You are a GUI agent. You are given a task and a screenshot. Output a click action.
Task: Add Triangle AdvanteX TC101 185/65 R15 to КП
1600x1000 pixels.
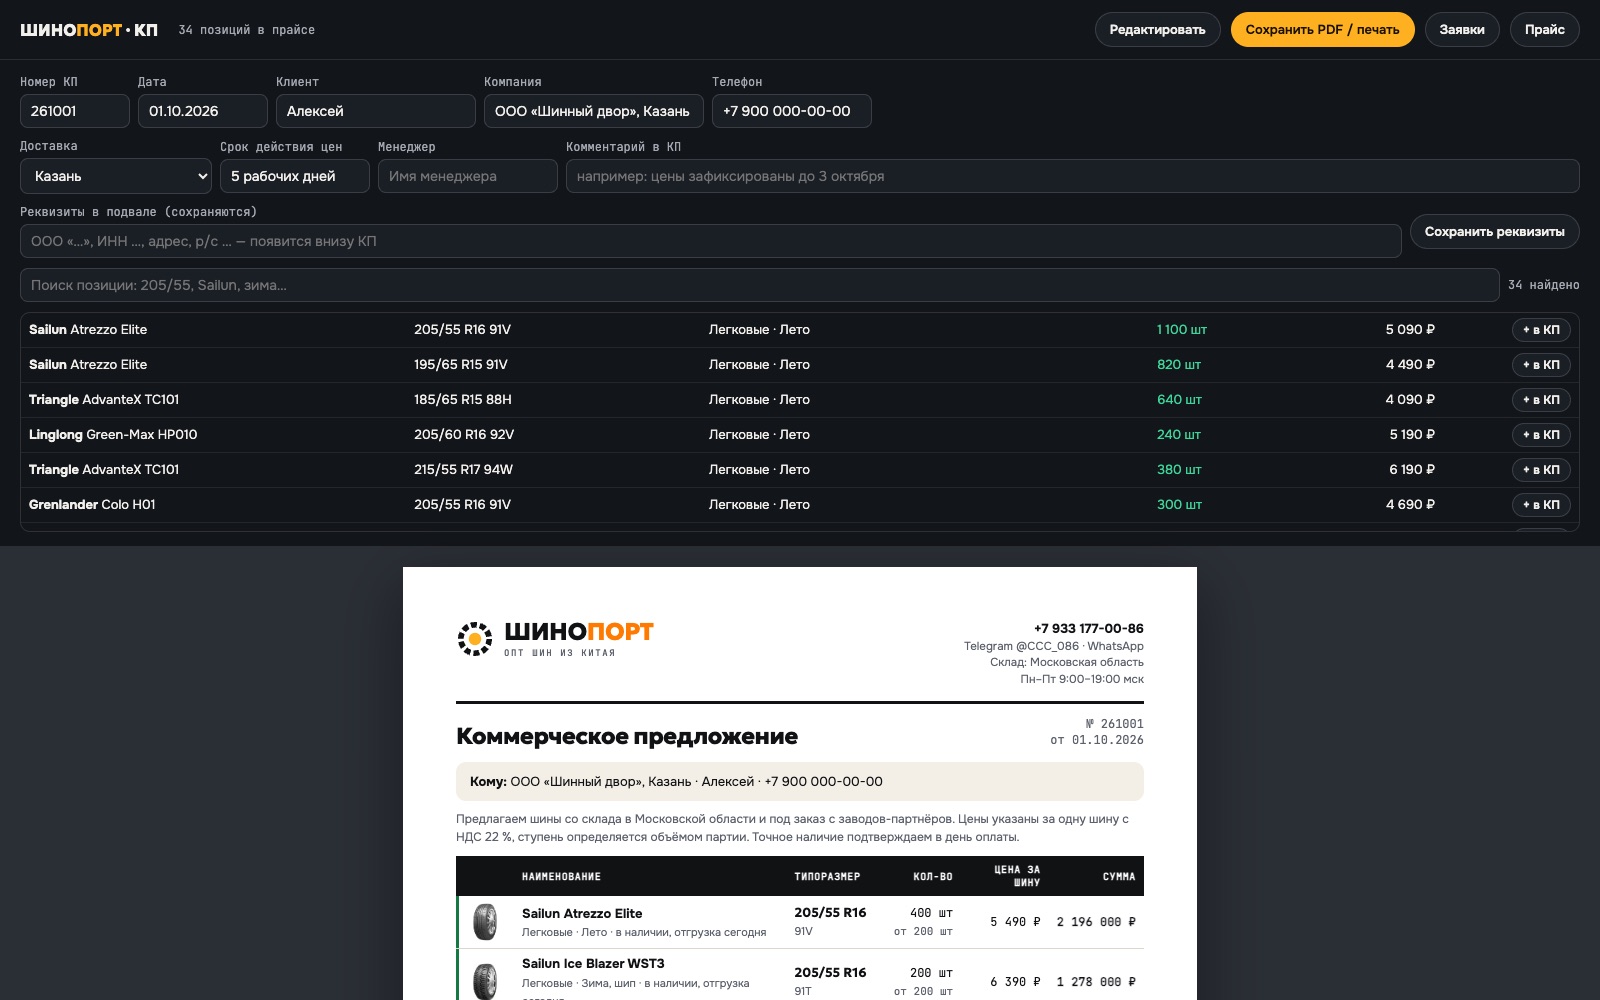tap(1541, 400)
